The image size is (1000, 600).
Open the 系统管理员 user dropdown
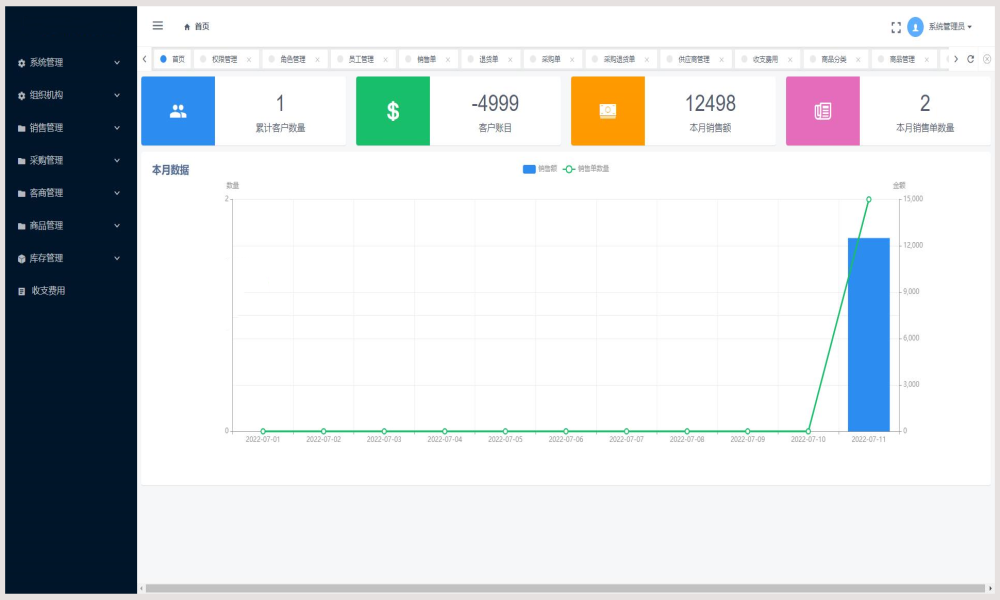click(x=950, y=27)
